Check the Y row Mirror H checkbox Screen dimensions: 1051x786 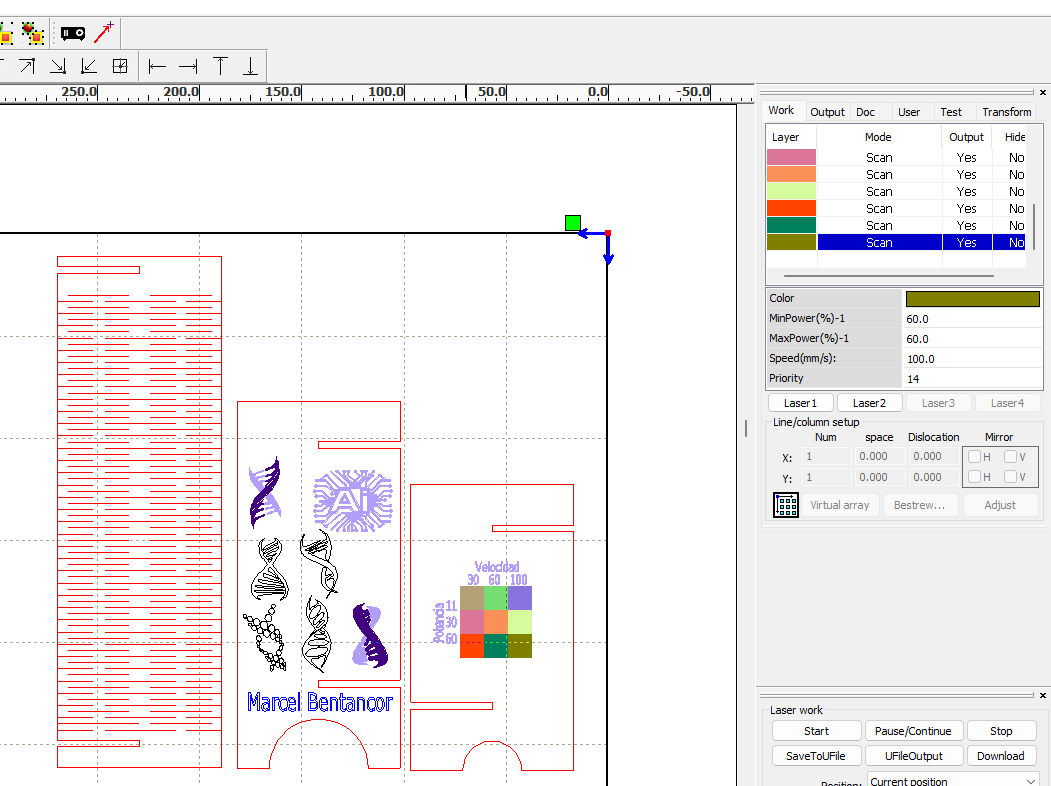click(975, 477)
